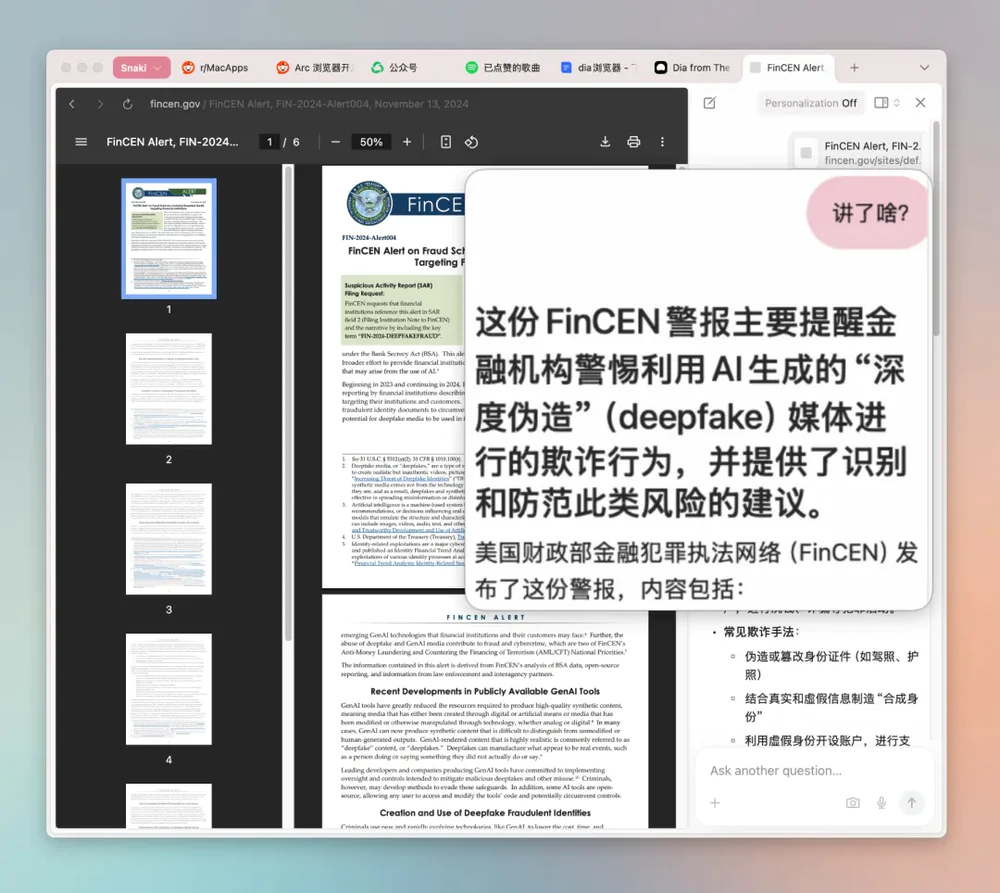The width and height of the screenshot is (1000, 893).
Task: Rotate the PDF page
Action: pyautogui.click(x=470, y=142)
